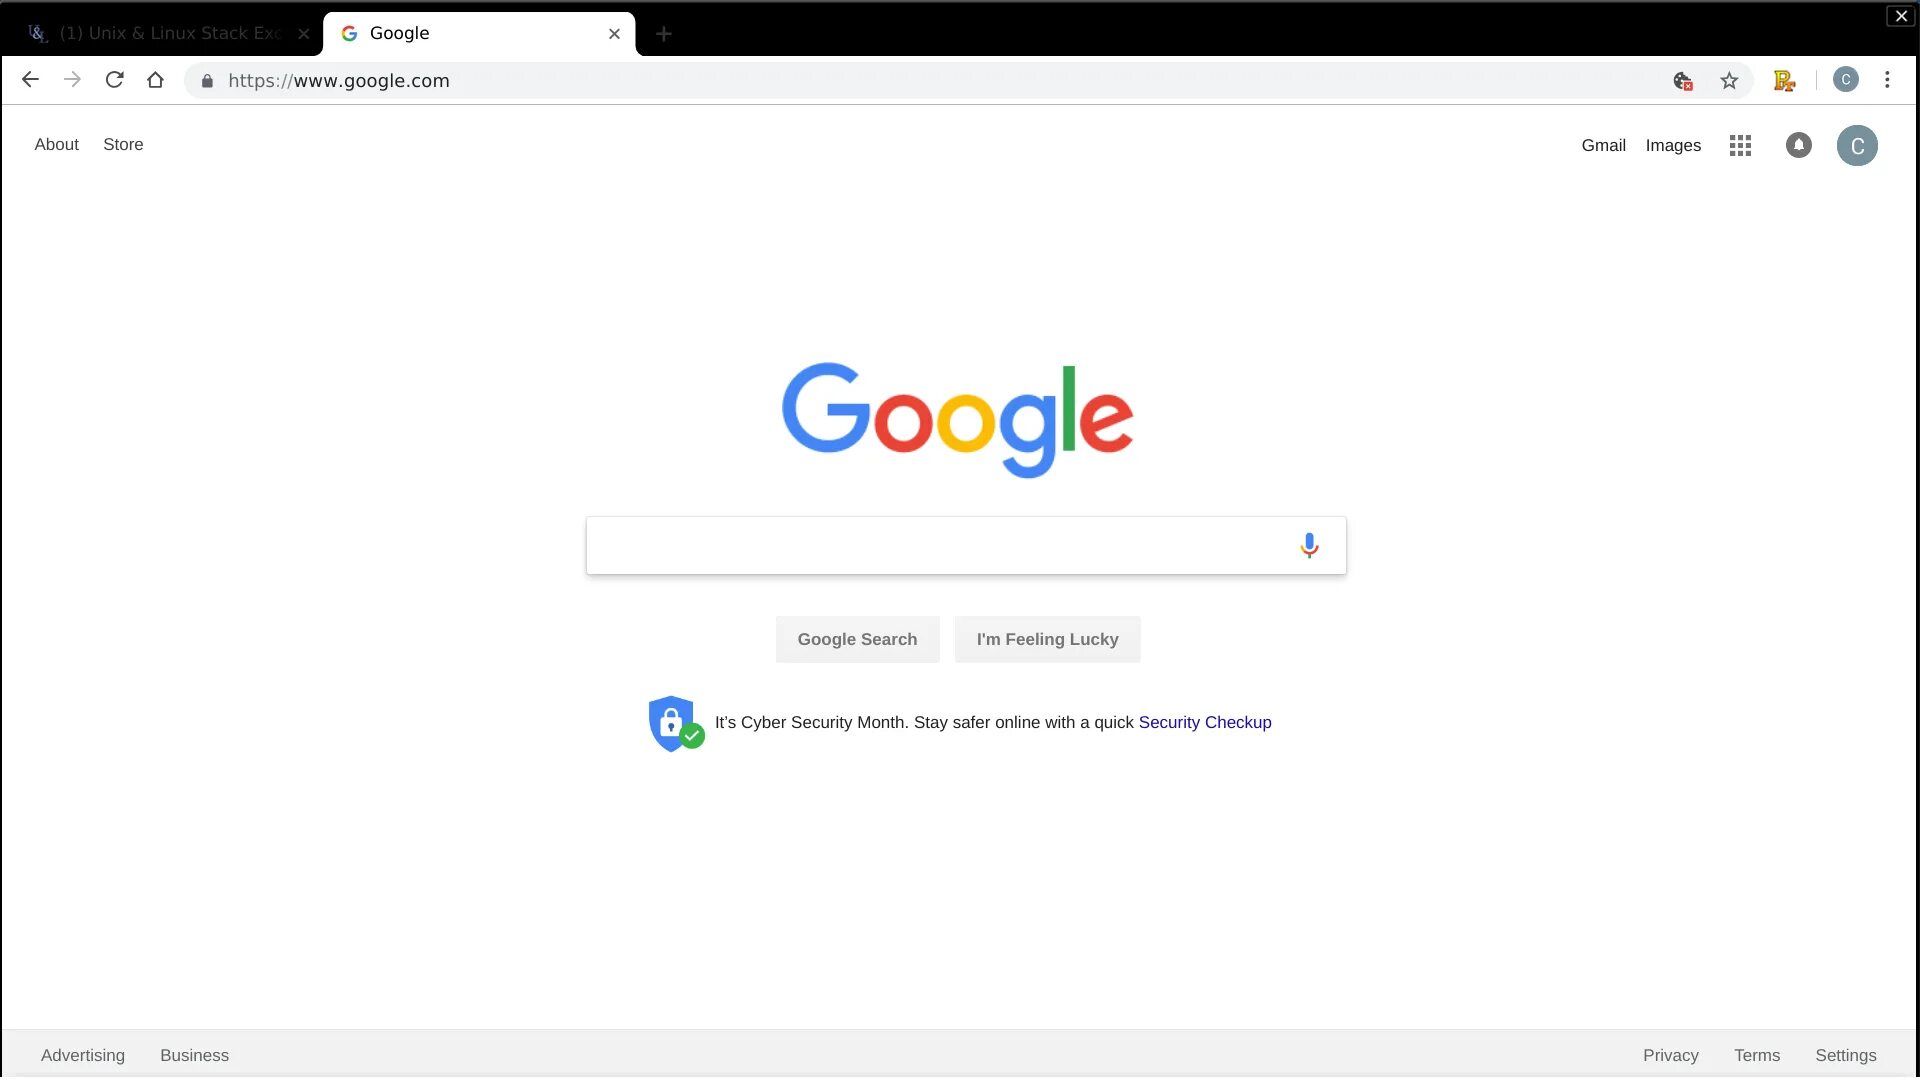The height and width of the screenshot is (1080, 1920).
Task: Click the I'm Feeling Lucky button
Action: point(1047,638)
